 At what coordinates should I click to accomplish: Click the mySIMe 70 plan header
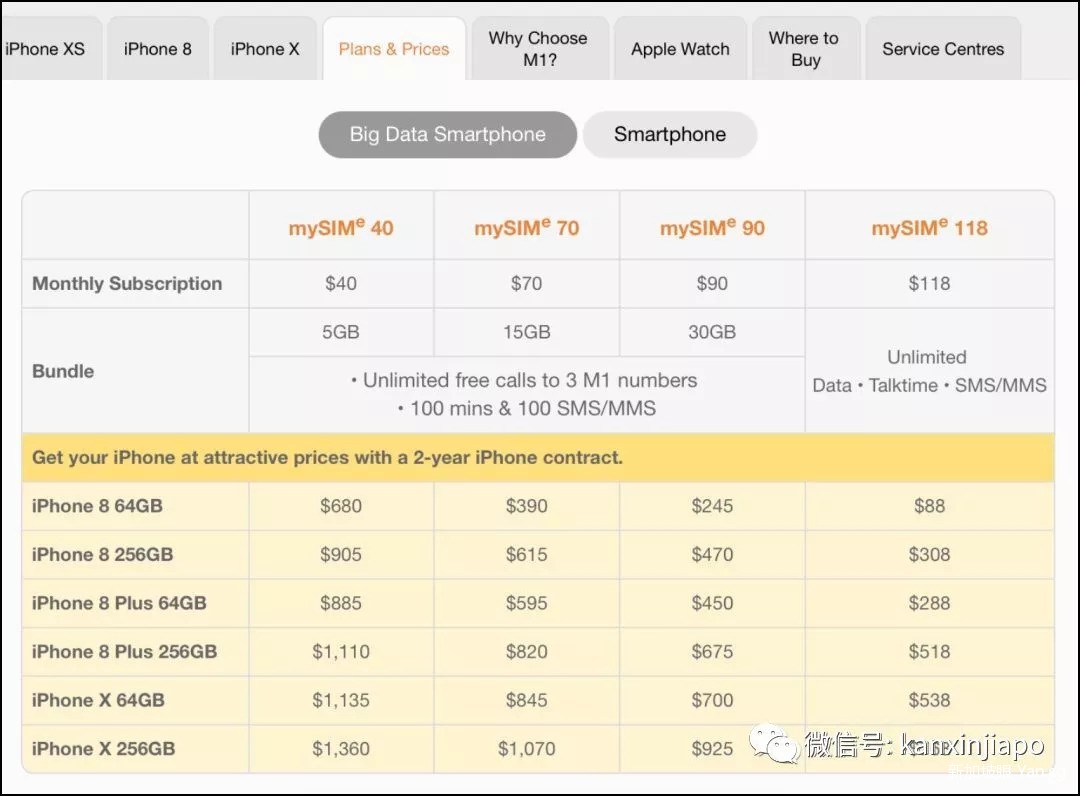(526, 227)
